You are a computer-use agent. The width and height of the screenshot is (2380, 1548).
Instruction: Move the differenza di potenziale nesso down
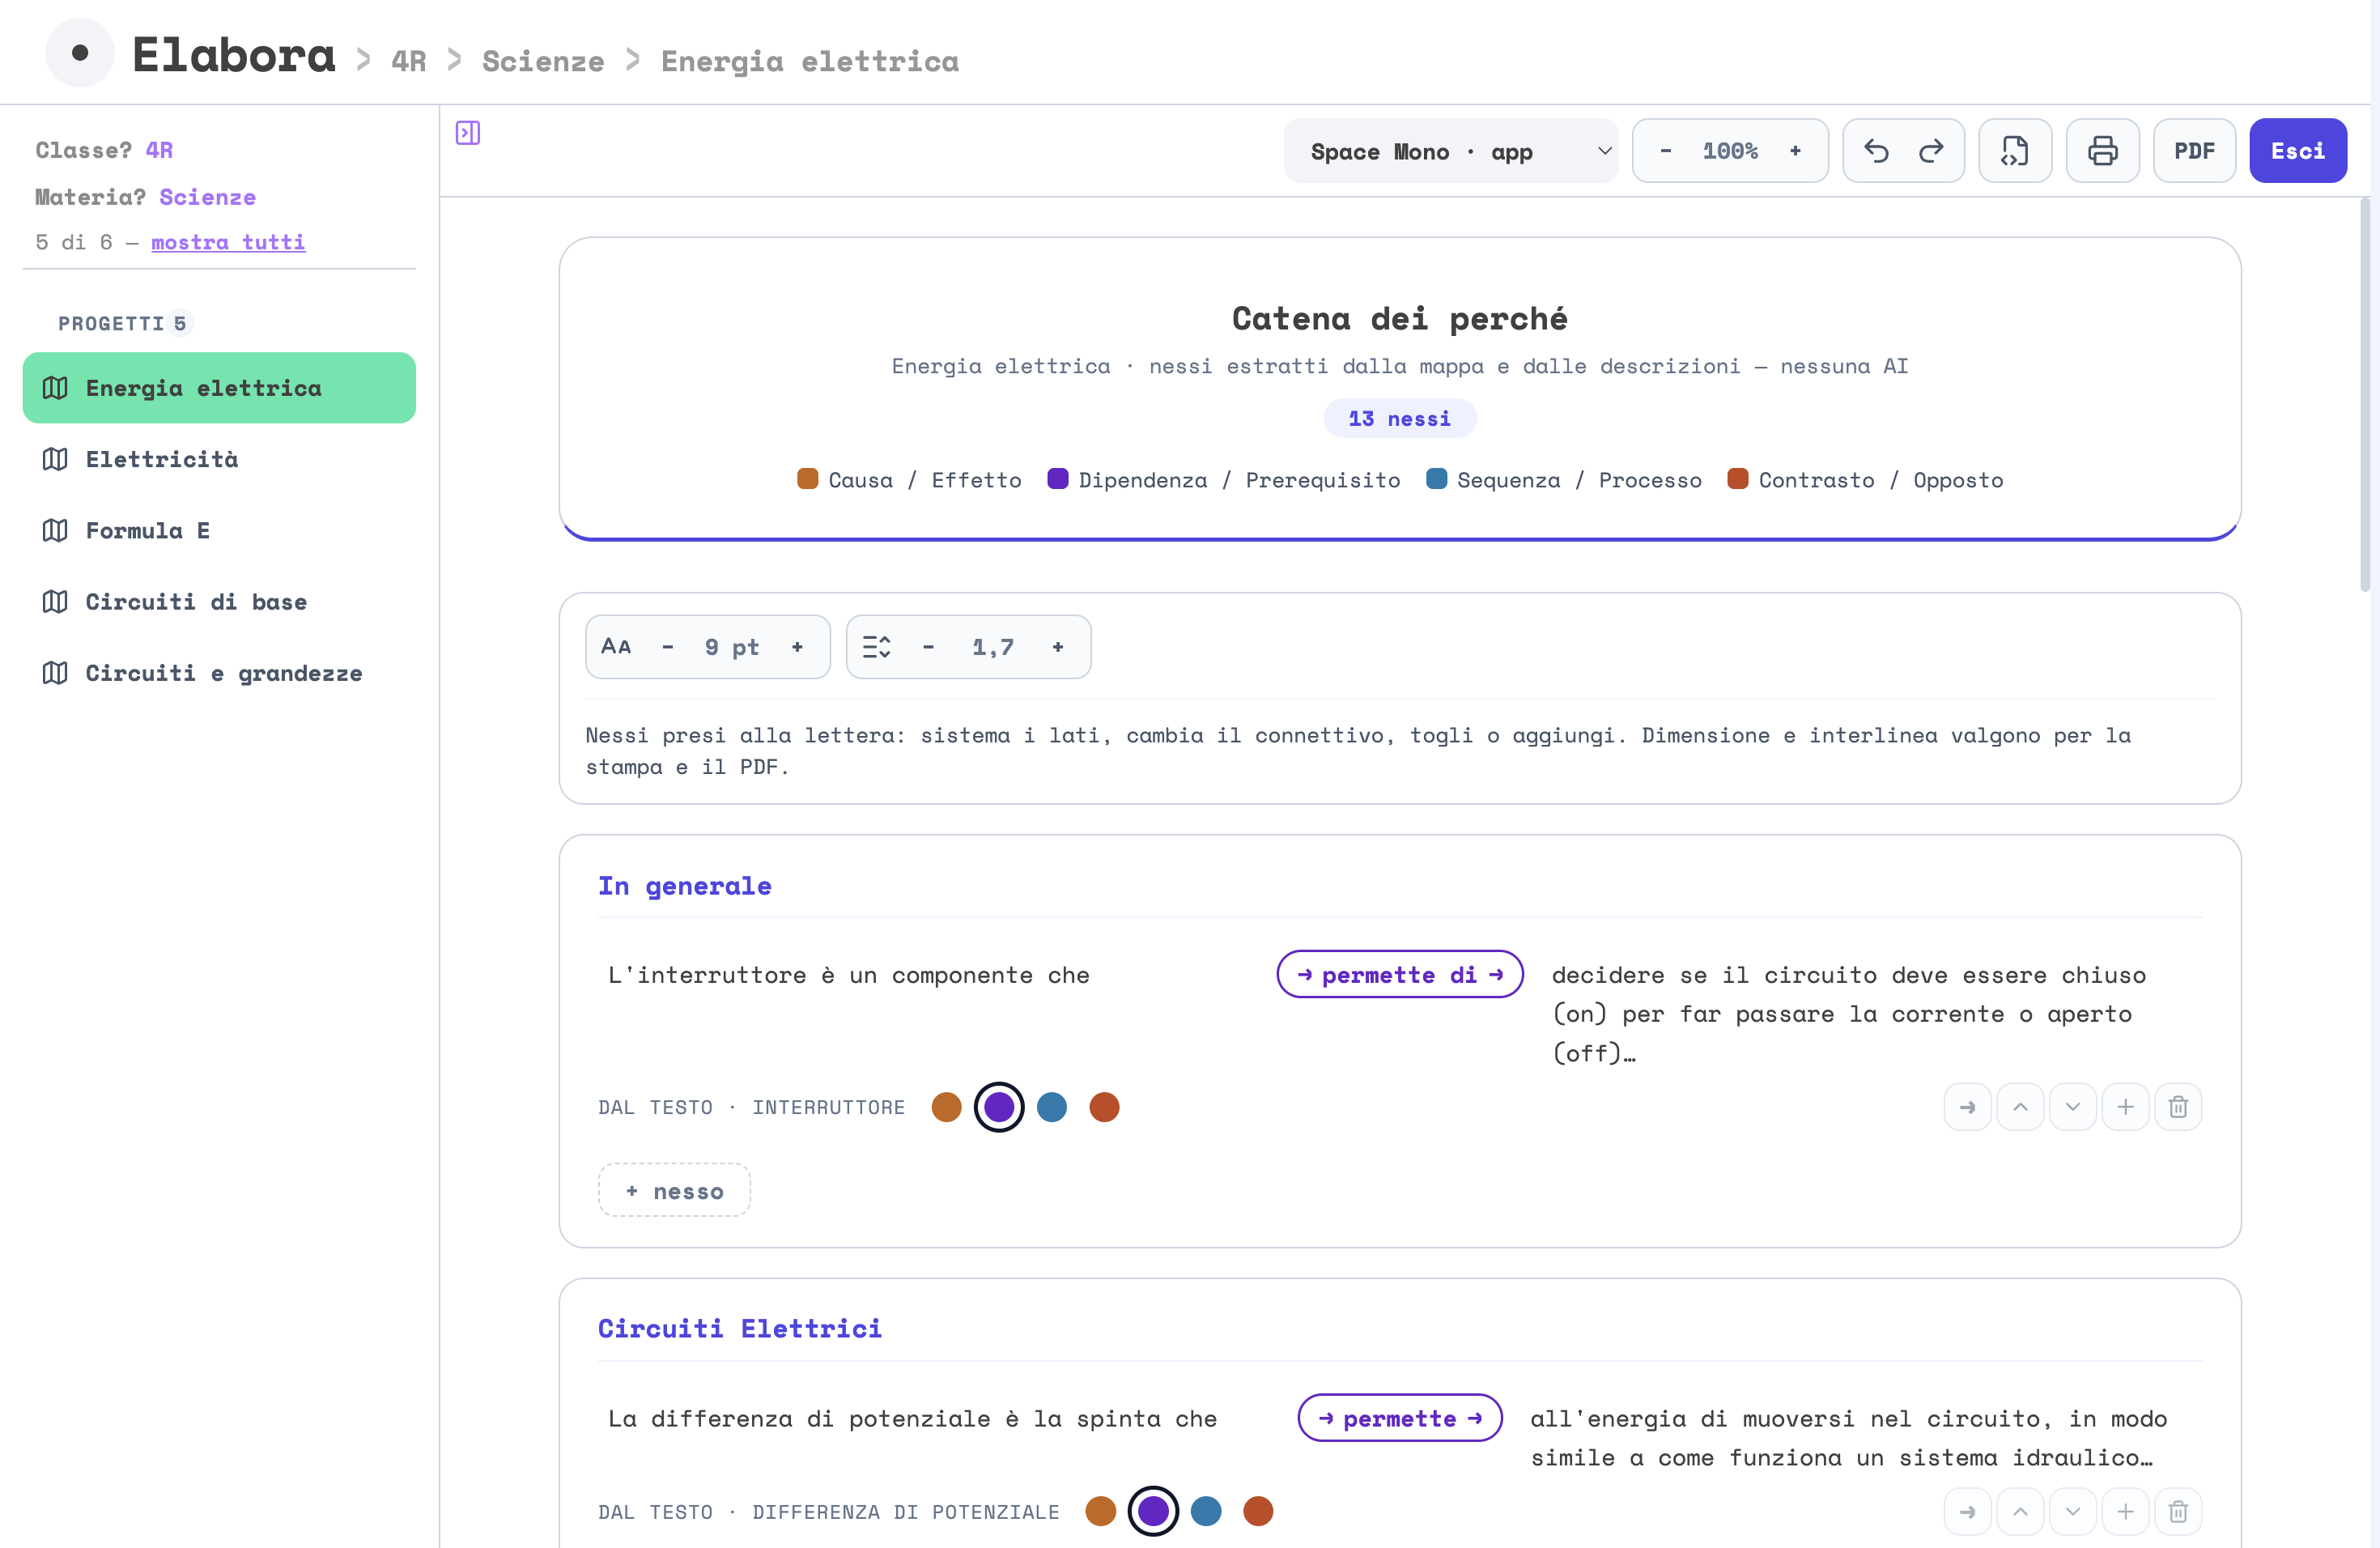(2073, 1511)
